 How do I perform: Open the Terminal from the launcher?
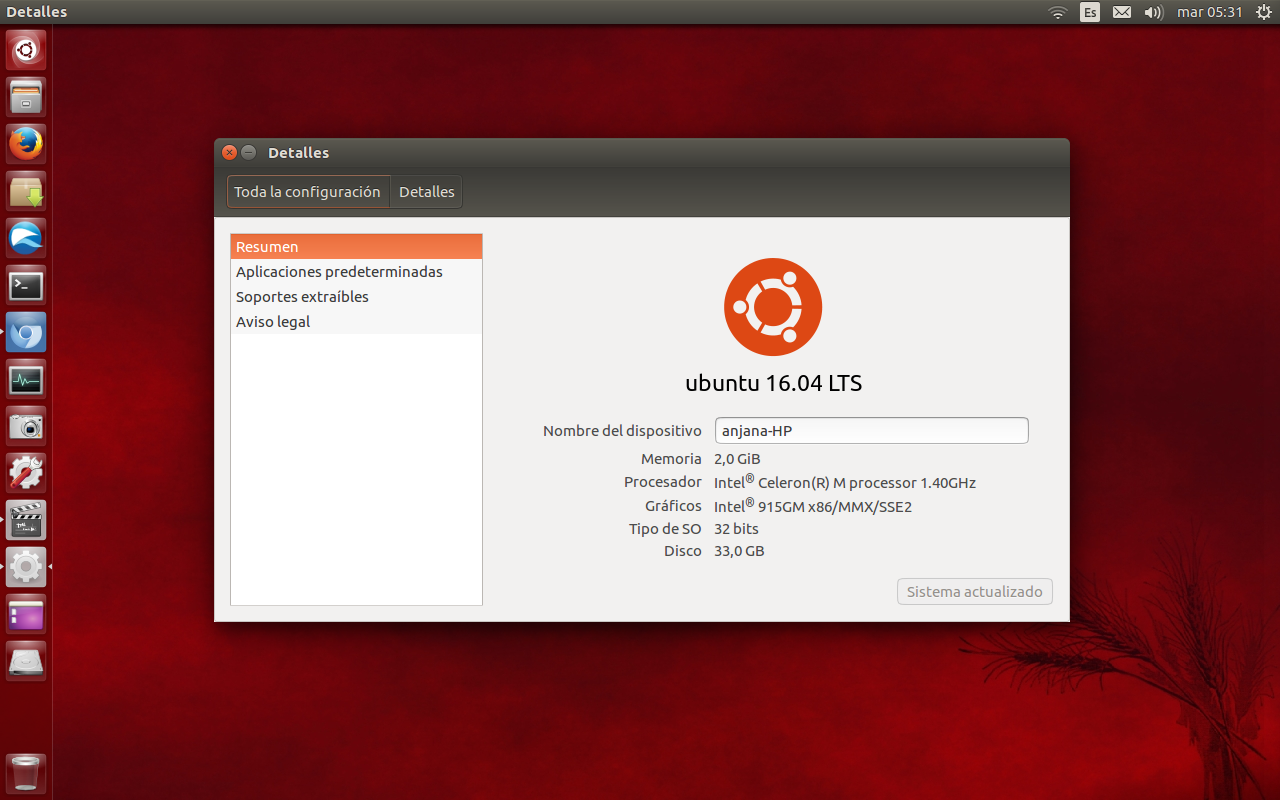(x=26, y=285)
